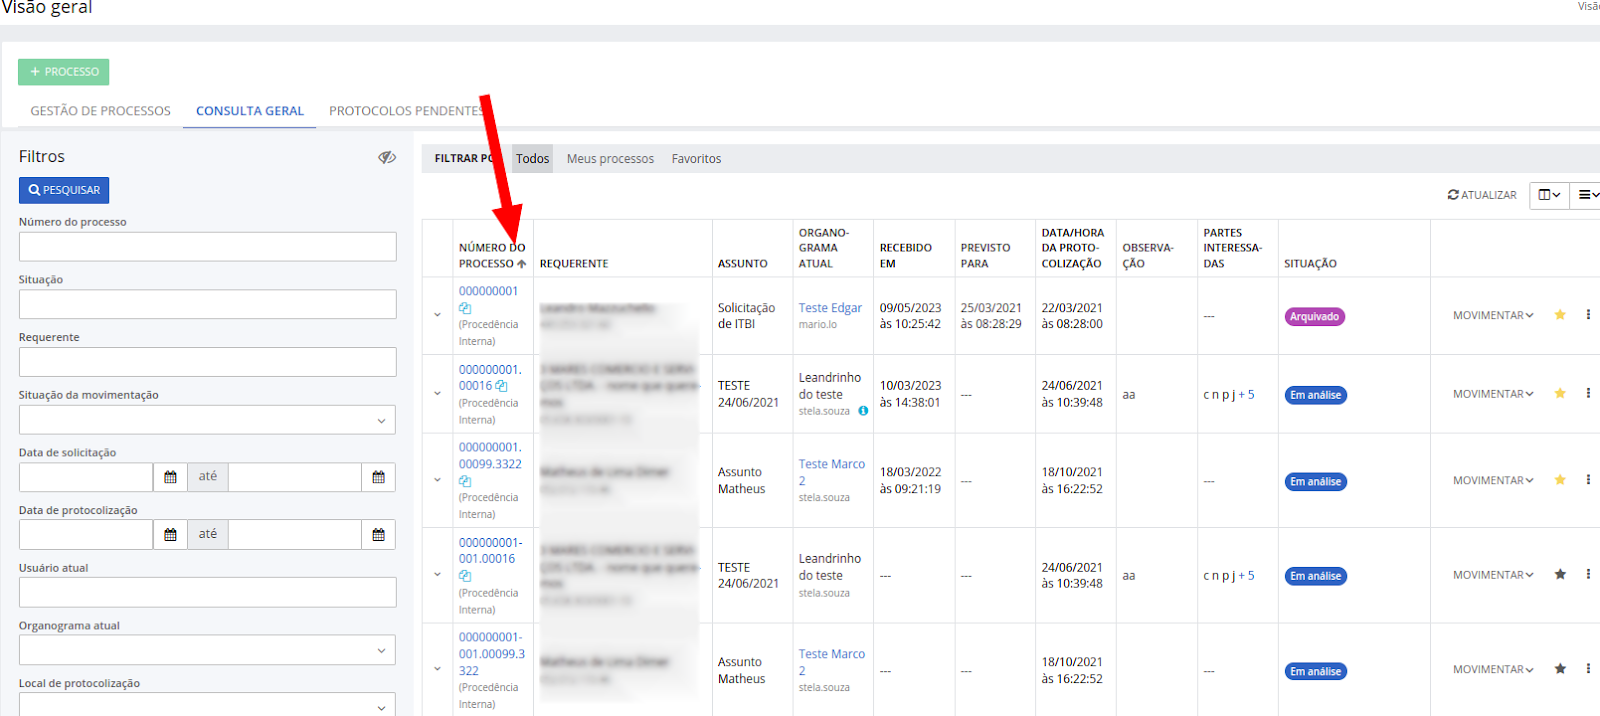Click copy icon next to process 000000001
This screenshot has width=1600, height=716.
click(465, 308)
